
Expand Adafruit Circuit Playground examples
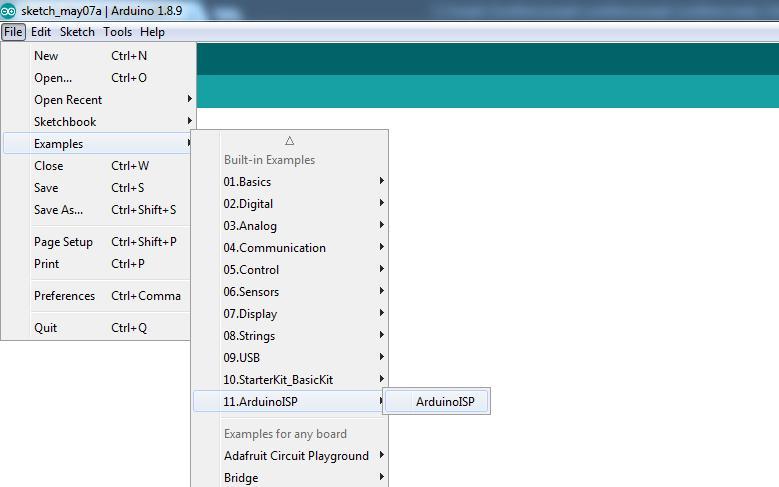(290, 455)
